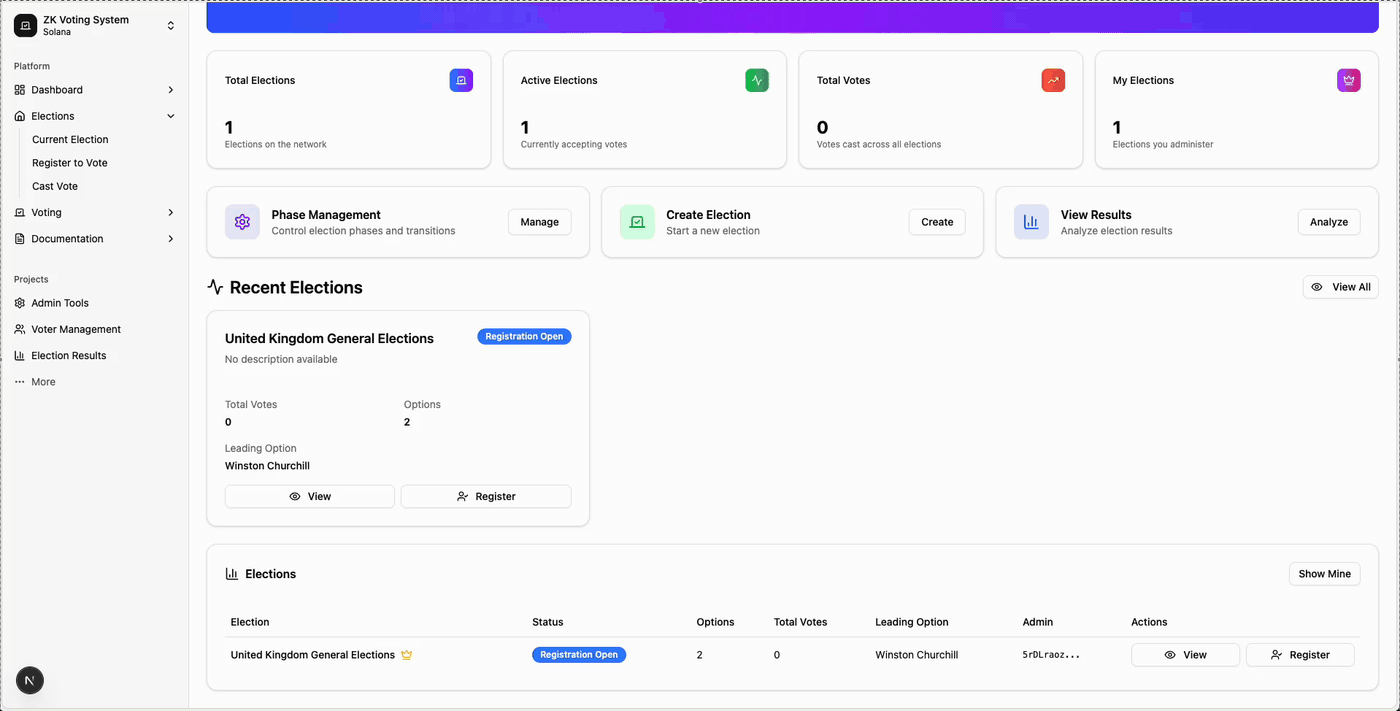This screenshot has width=1400, height=711.
Task: Click View All with eye icon
Action: pyautogui.click(x=1340, y=287)
